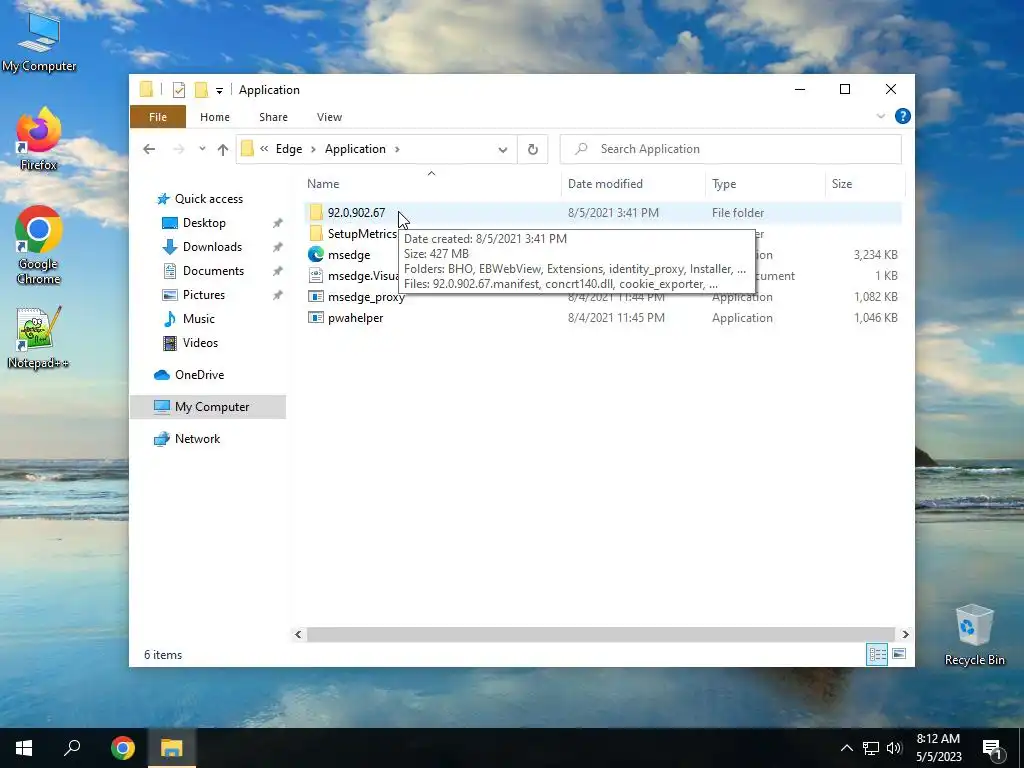Image resolution: width=1024 pixels, height=768 pixels.
Task: Sort by the Size column header
Action: [x=865, y=184]
